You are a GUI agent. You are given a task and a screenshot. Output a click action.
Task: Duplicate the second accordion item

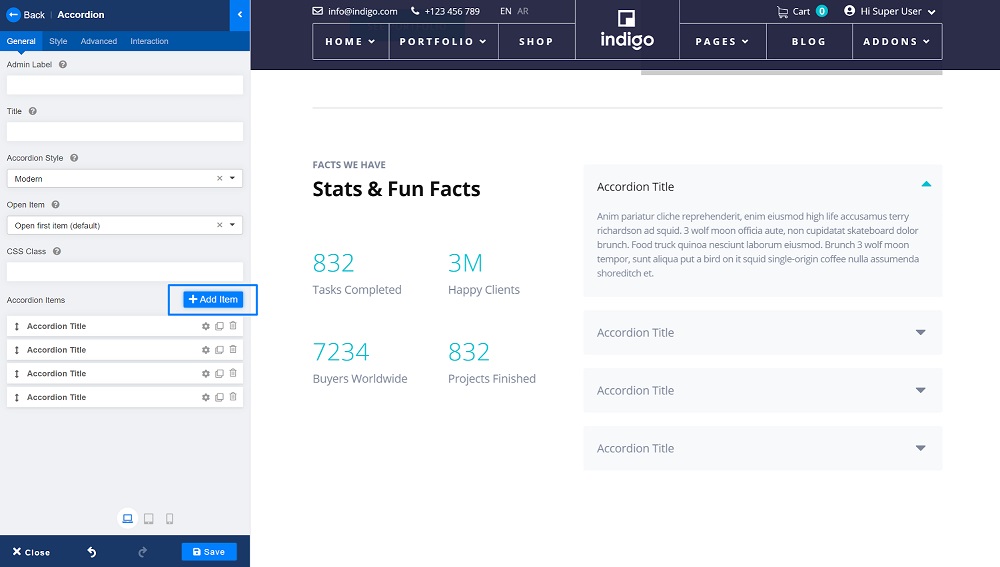point(219,350)
